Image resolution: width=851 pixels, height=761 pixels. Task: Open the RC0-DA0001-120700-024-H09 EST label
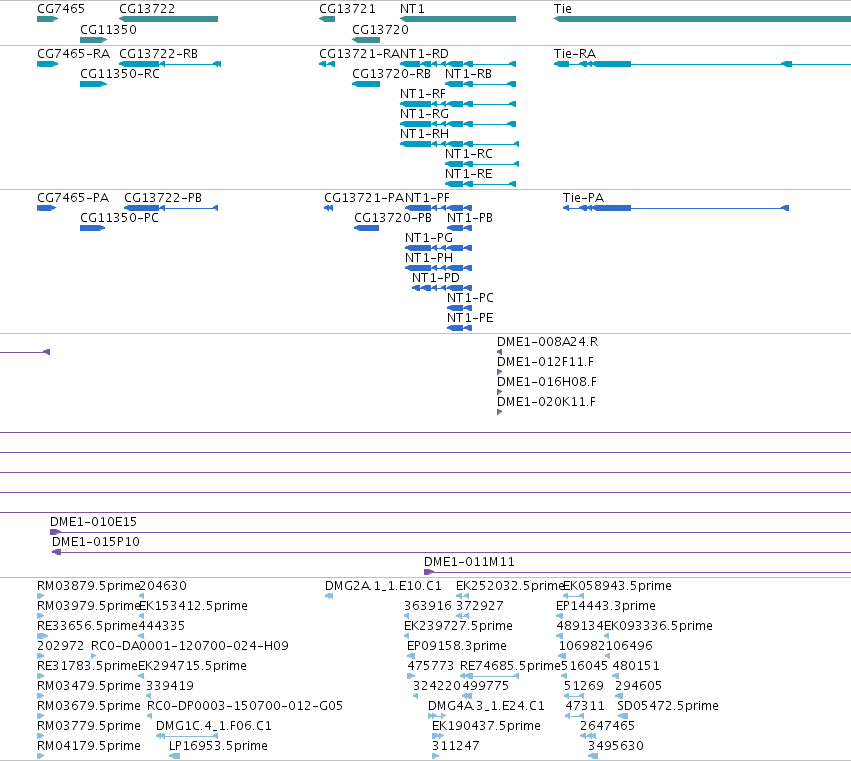[190, 646]
